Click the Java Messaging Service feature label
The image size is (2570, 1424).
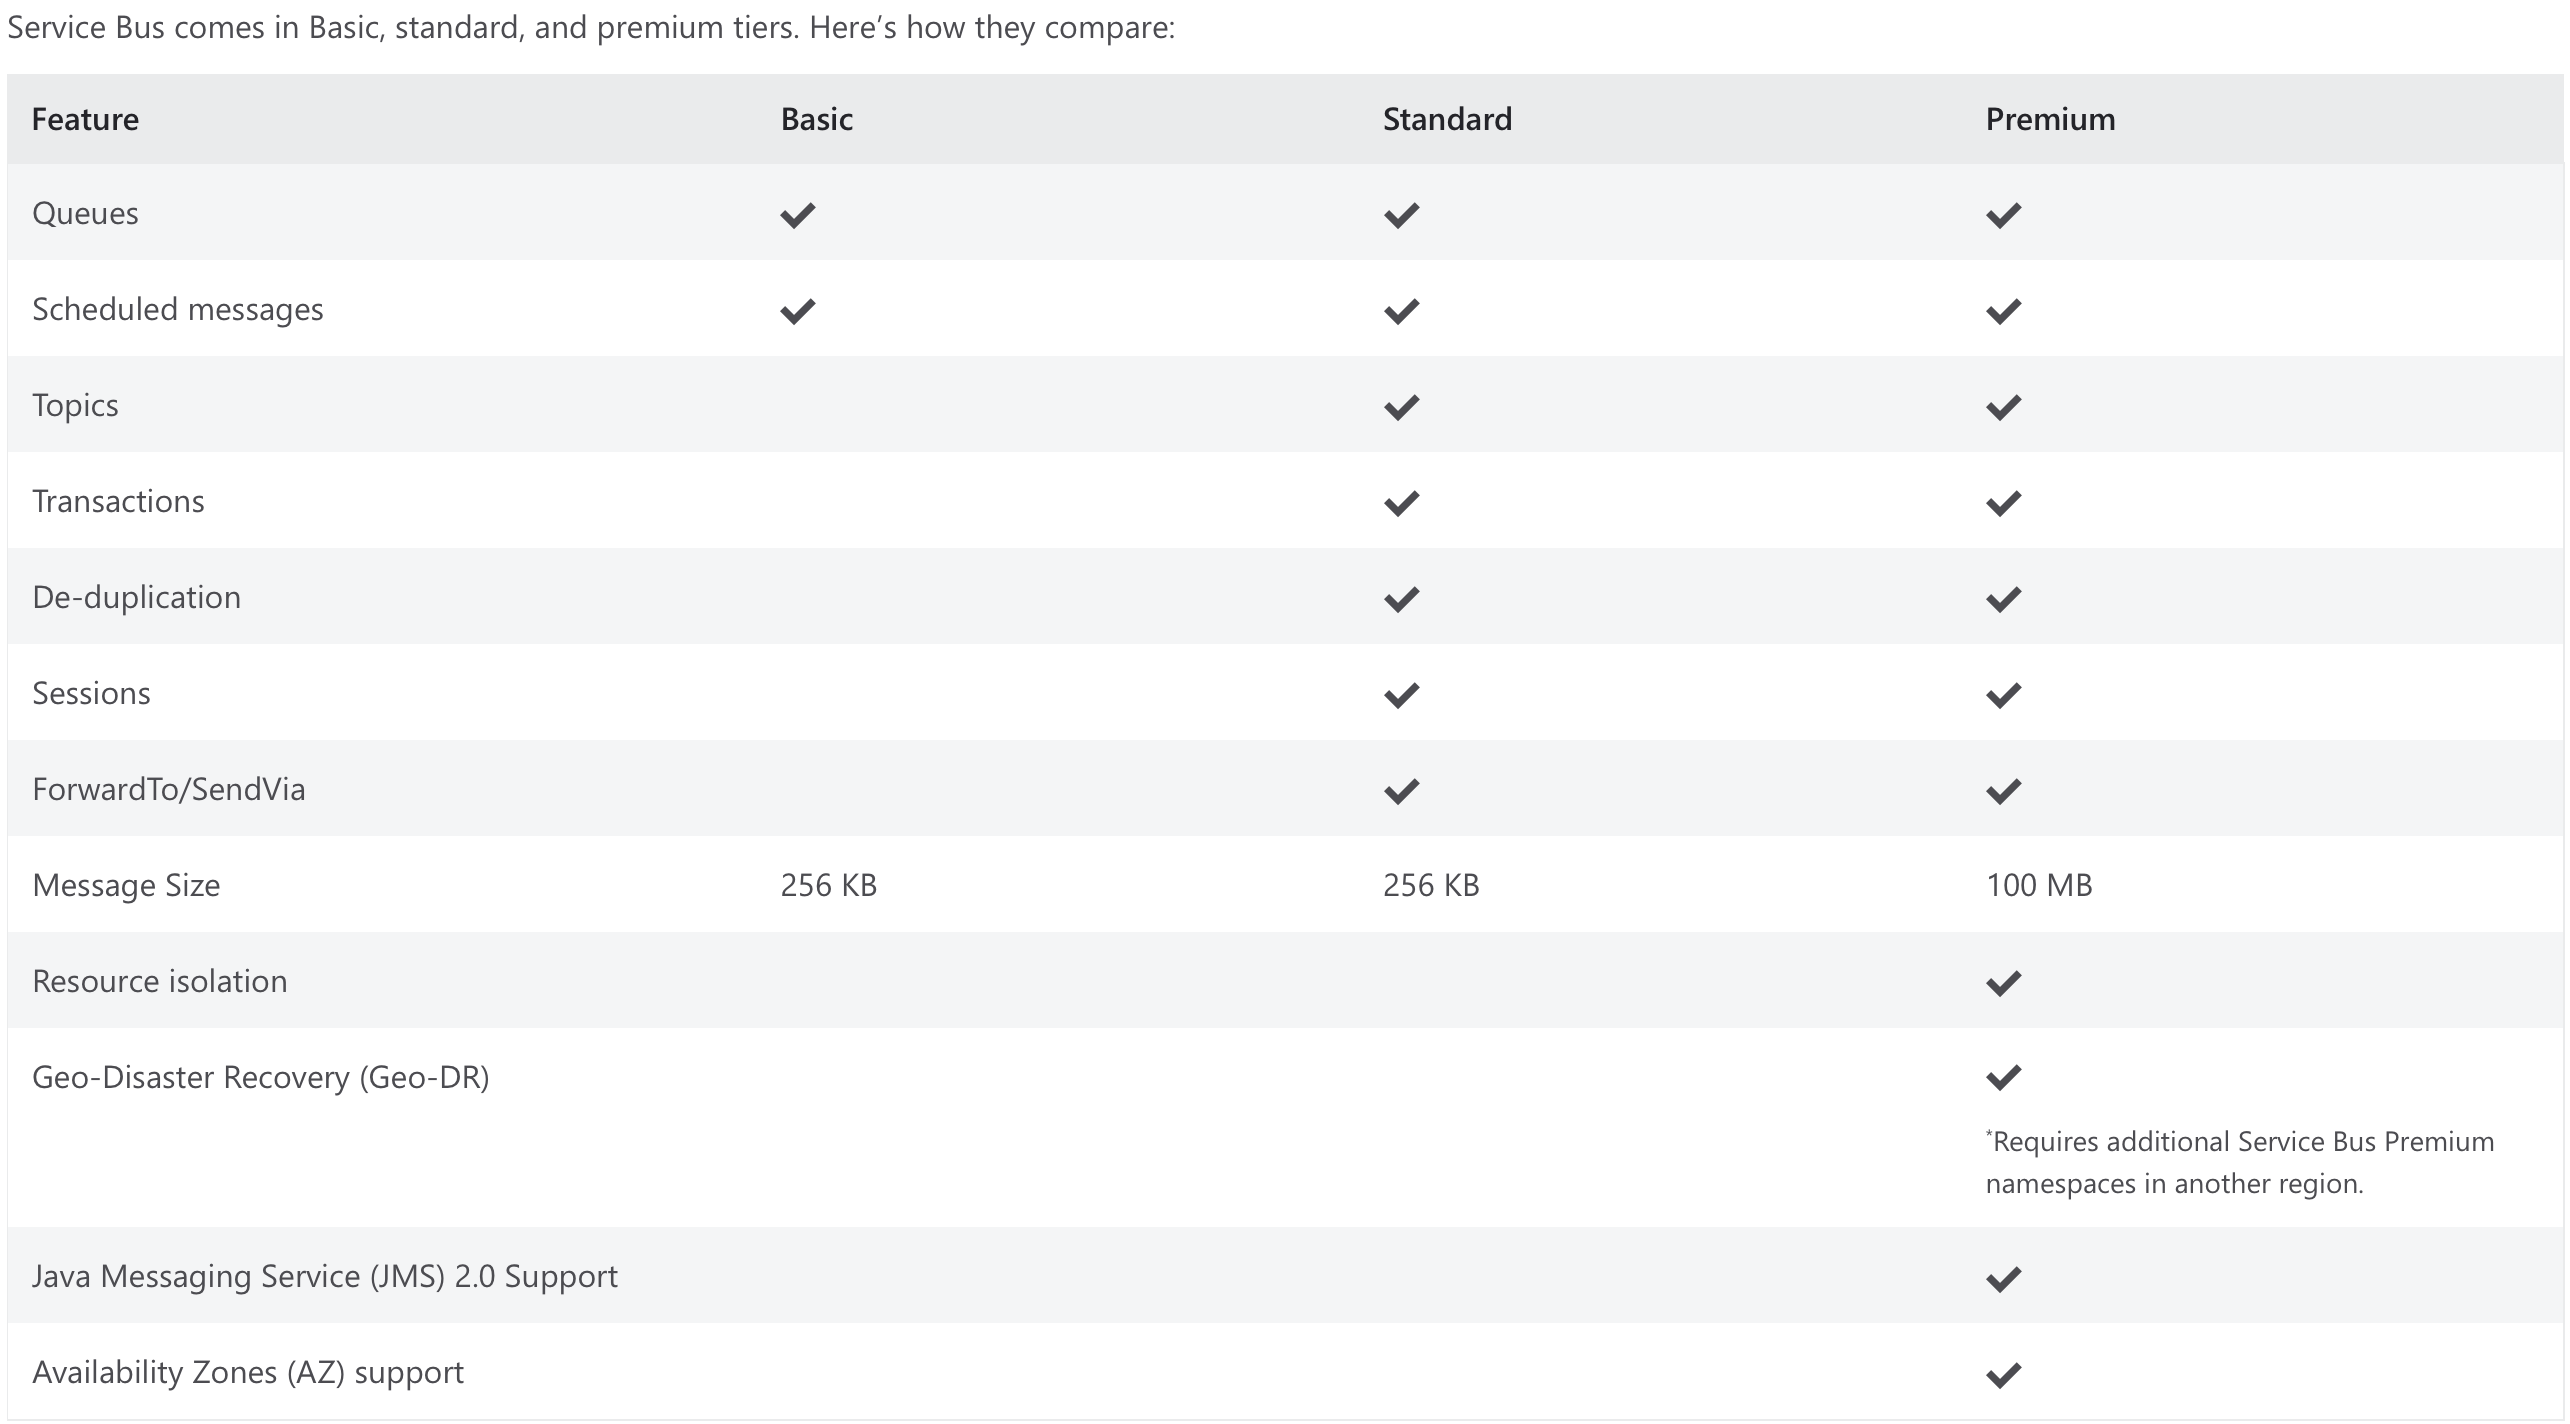[324, 1276]
